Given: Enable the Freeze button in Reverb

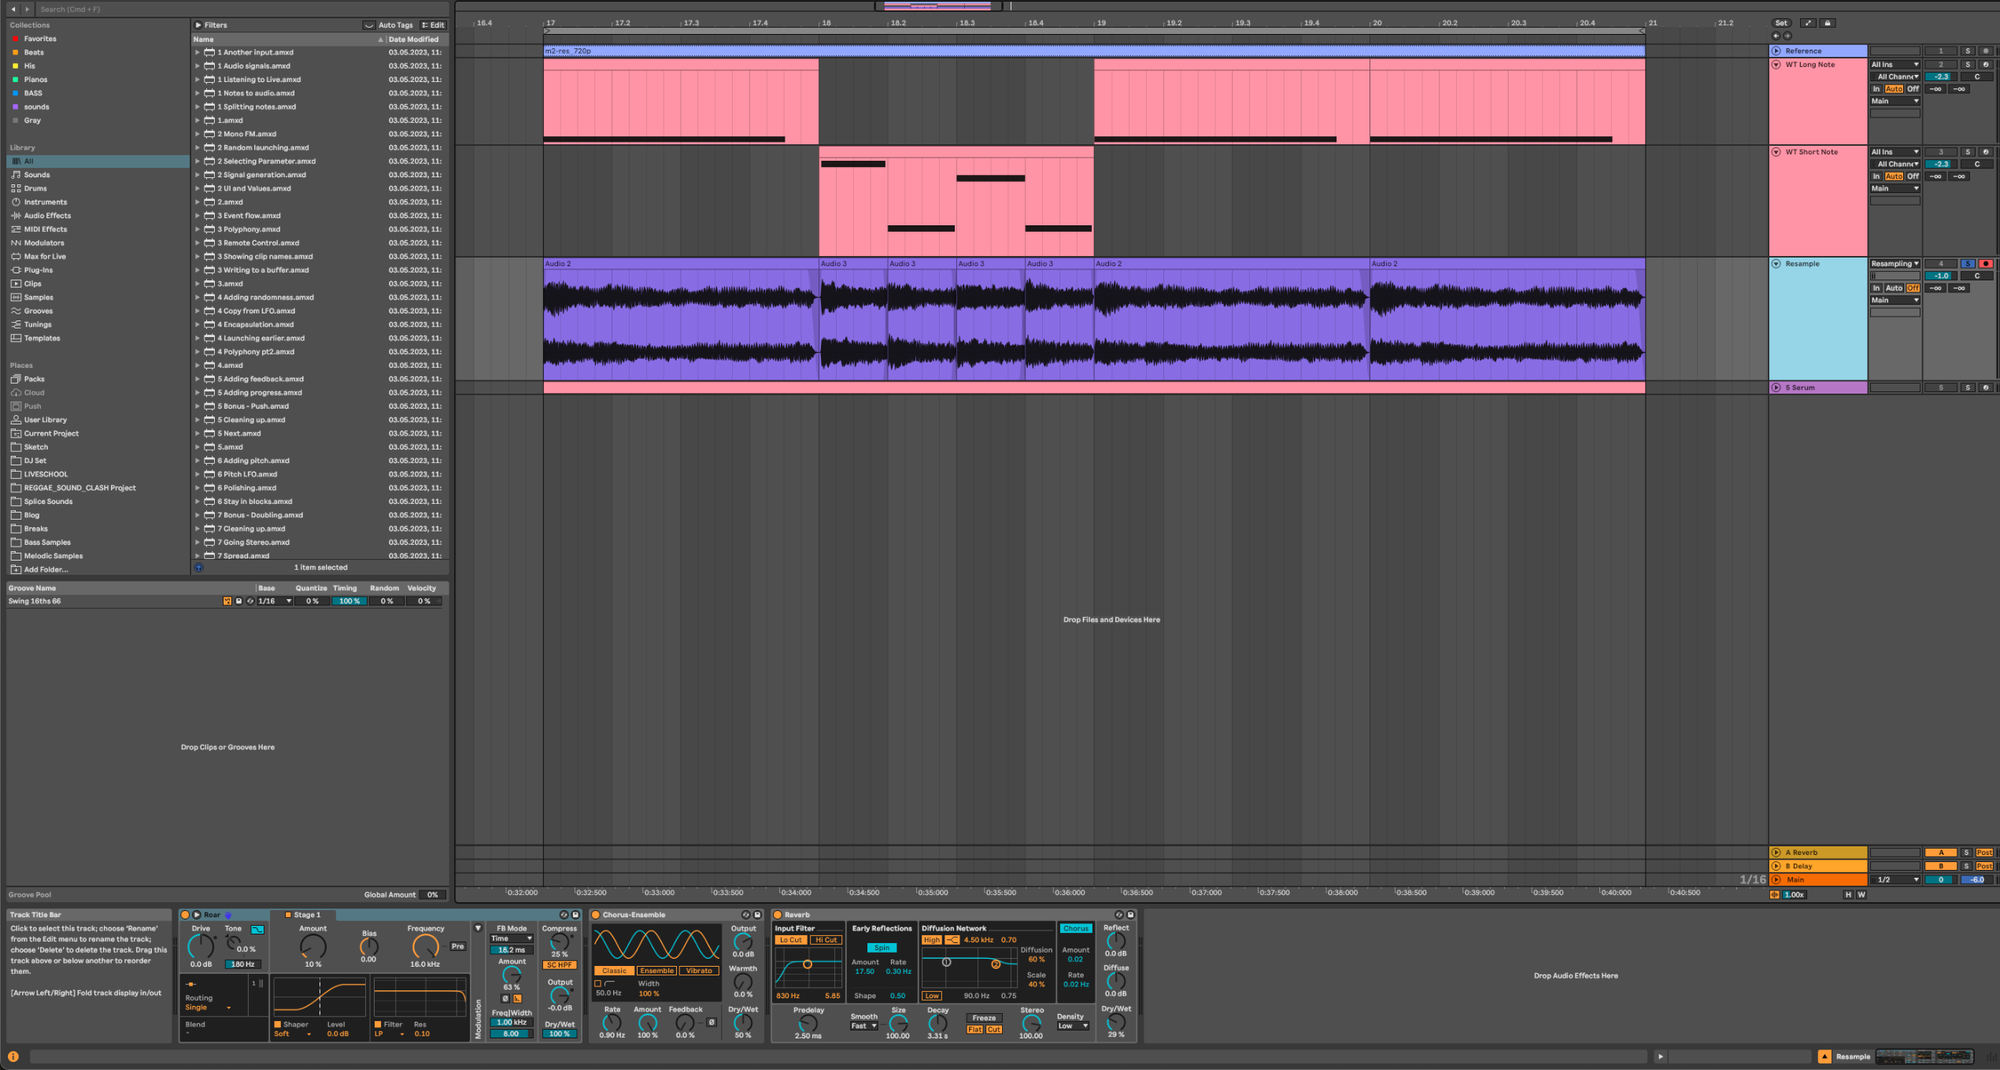Looking at the screenshot, I should (984, 1018).
